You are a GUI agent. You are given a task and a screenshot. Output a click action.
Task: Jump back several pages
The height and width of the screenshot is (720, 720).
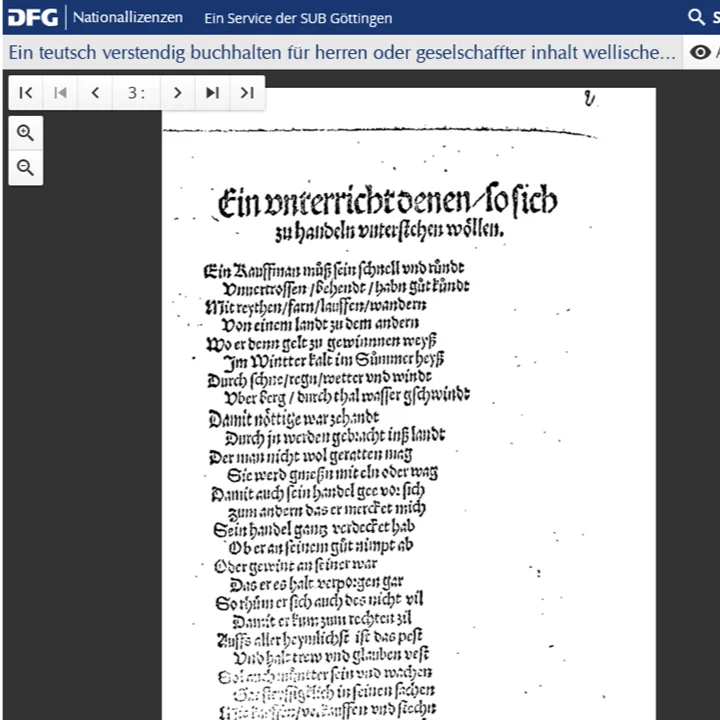(60, 93)
